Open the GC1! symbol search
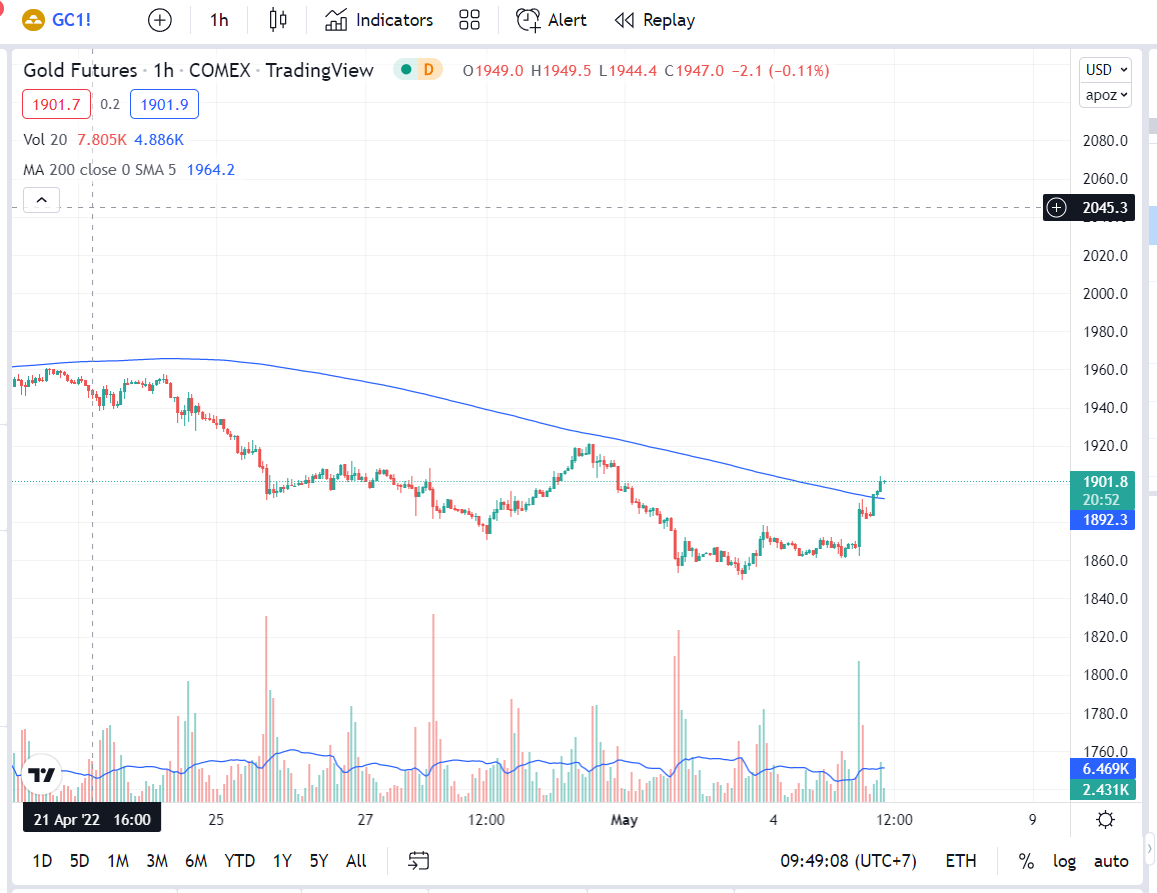The height and width of the screenshot is (893, 1157). pos(72,20)
